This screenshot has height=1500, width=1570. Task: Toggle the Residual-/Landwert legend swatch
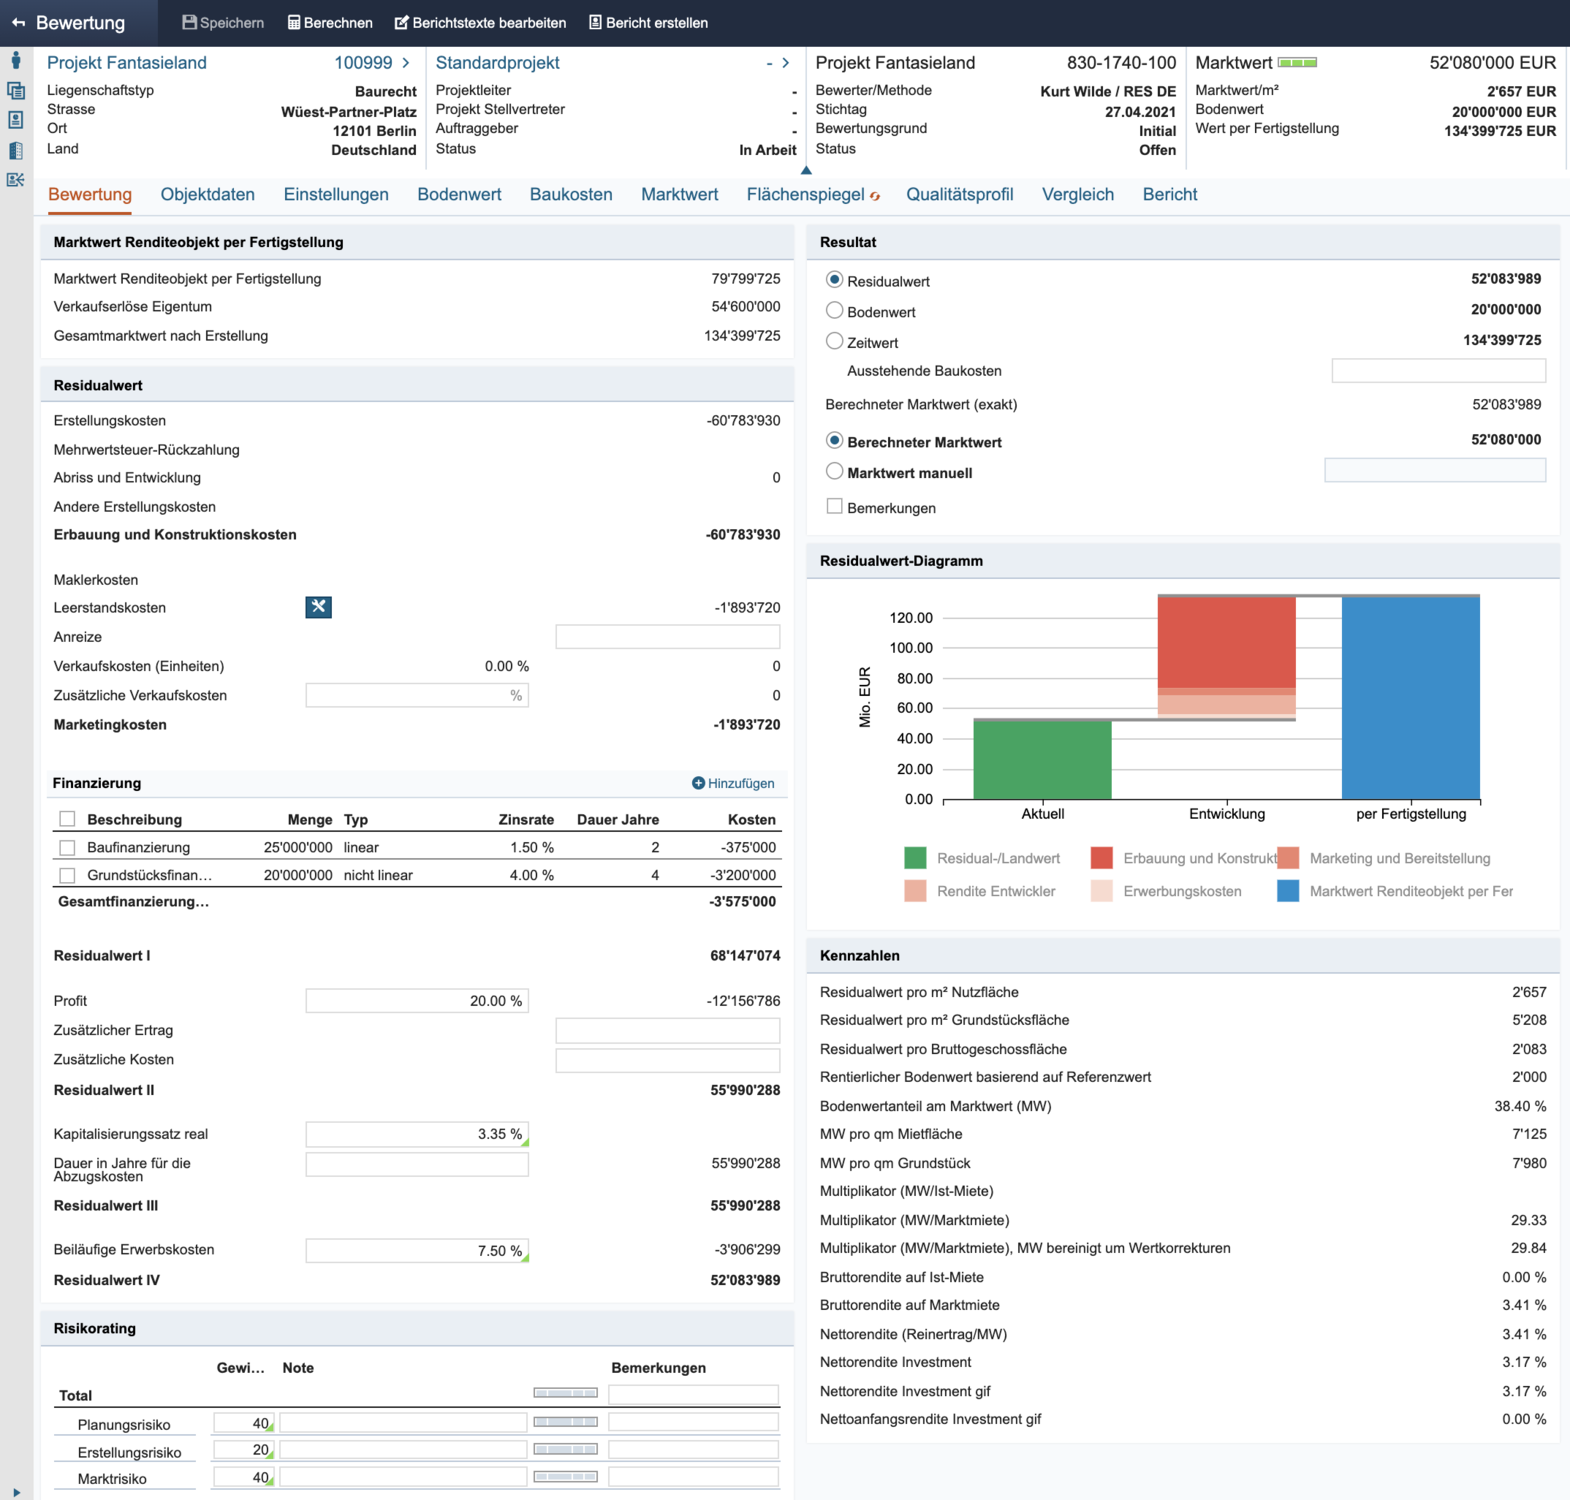pos(915,858)
